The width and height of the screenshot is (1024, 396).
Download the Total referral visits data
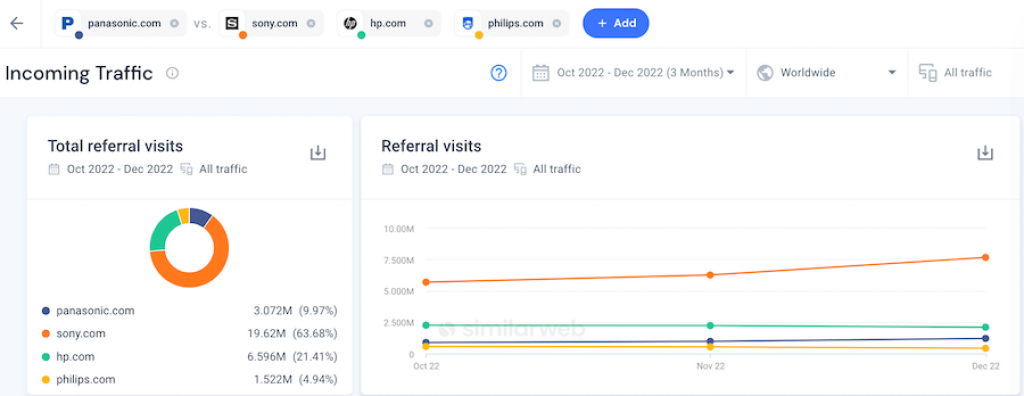318,154
